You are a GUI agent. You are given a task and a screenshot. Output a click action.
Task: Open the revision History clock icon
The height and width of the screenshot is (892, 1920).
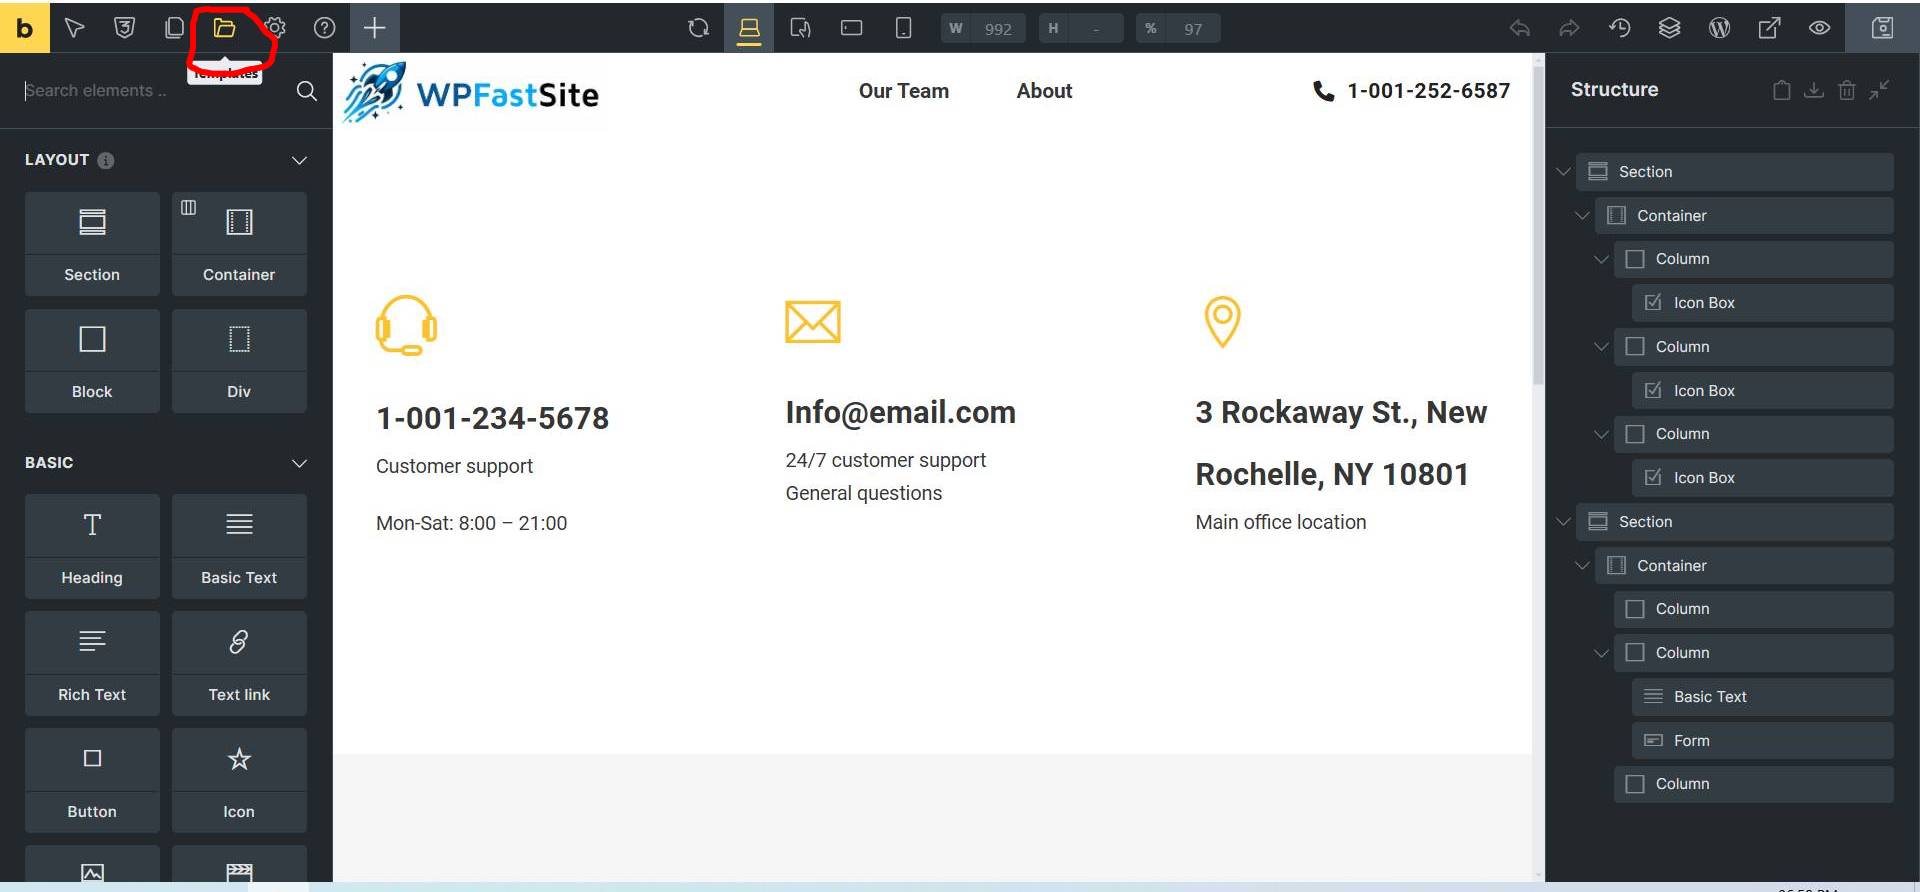[x=1620, y=28]
